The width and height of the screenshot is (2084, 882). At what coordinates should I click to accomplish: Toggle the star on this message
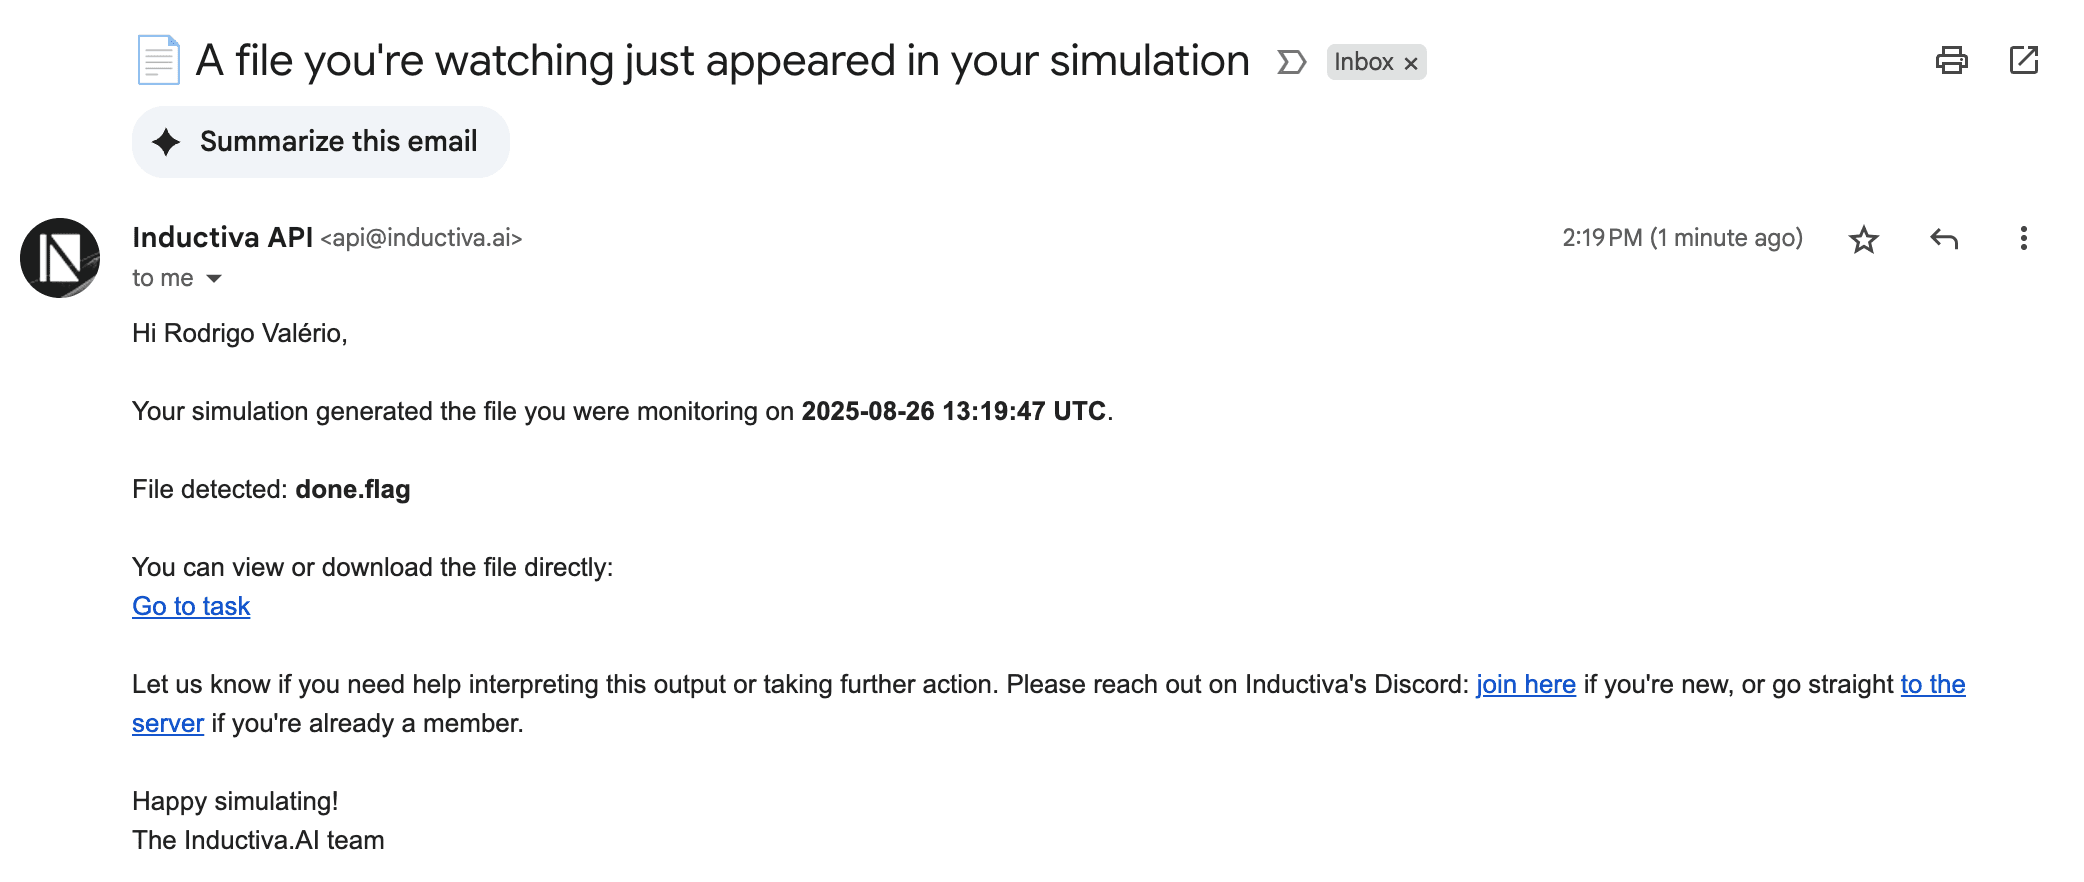pos(1864,239)
